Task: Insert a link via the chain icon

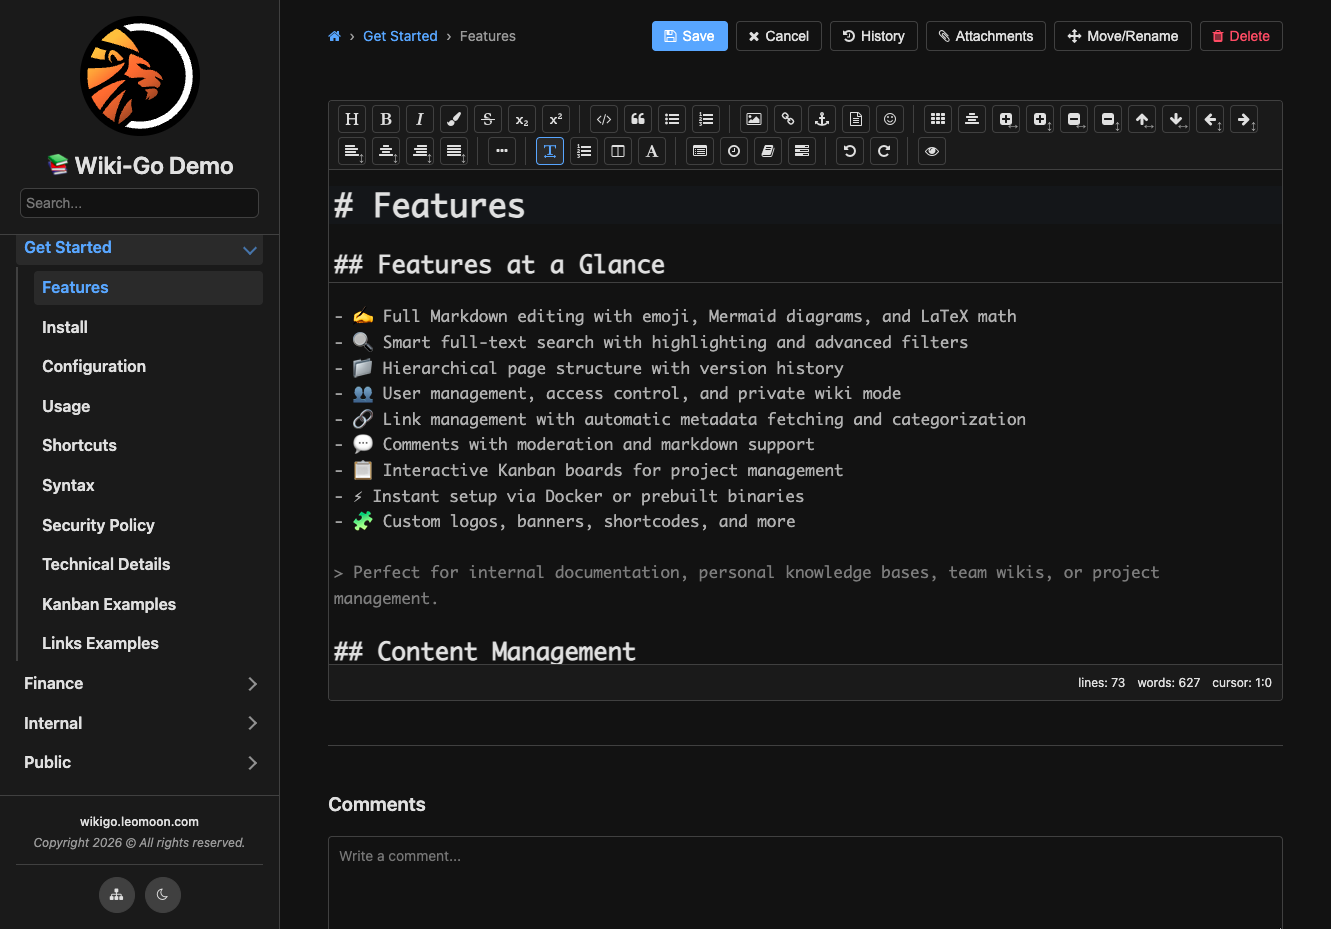Action: (x=788, y=119)
